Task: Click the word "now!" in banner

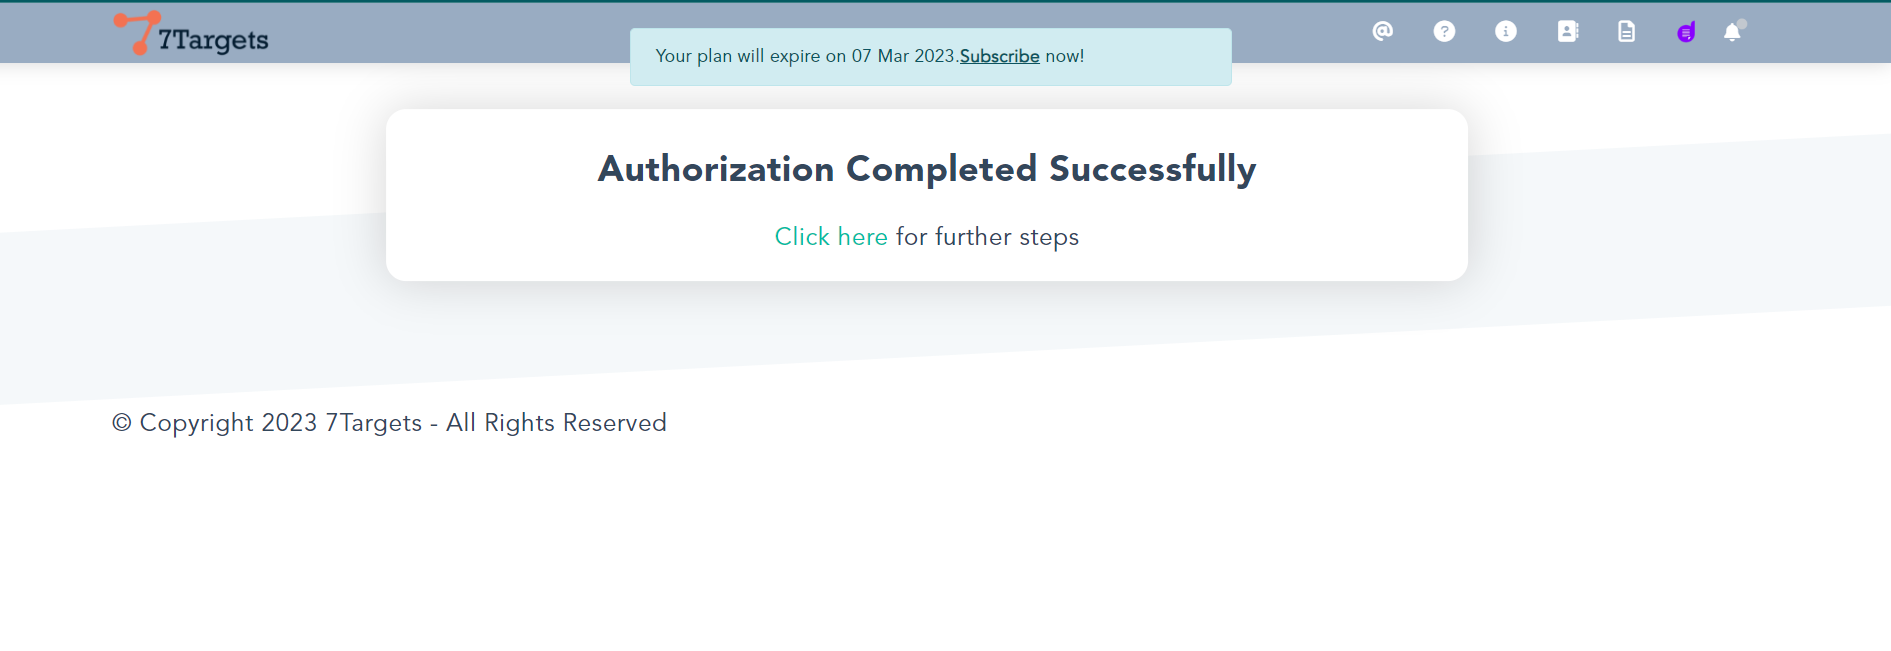Action: (x=1064, y=56)
